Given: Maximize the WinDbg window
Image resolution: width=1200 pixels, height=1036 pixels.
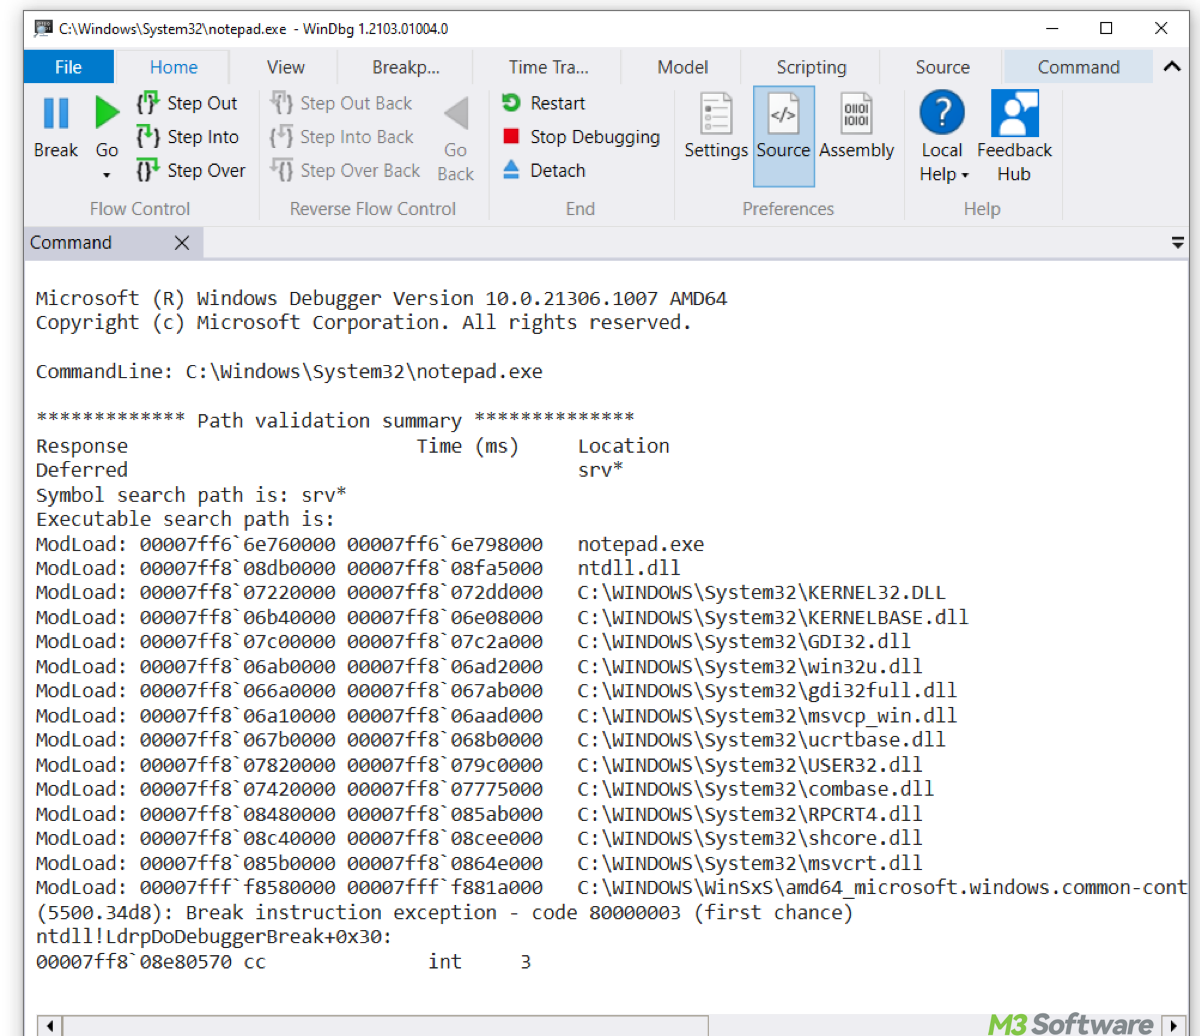Looking at the screenshot, I should pos(1106,29).
